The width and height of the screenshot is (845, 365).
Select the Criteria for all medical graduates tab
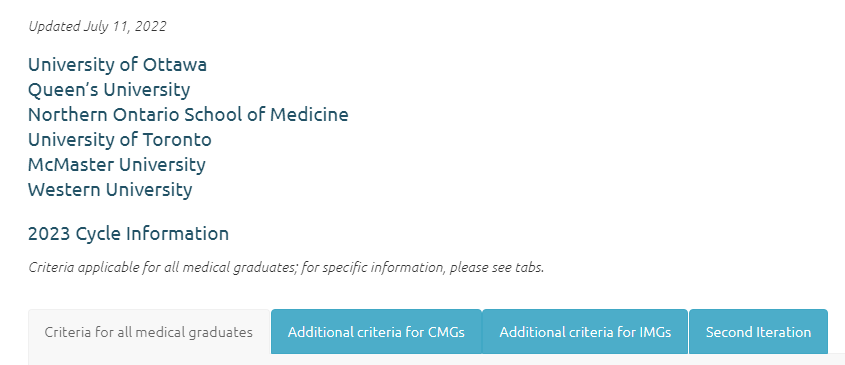point(149,332)
